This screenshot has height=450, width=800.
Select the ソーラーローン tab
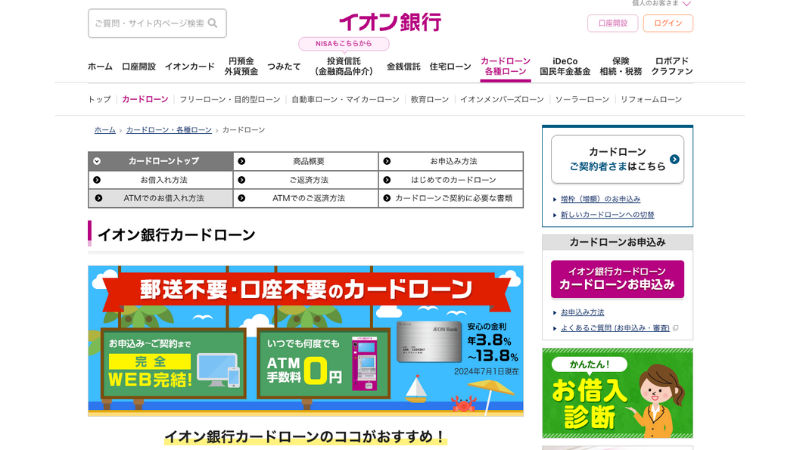pyautogui.click(x=582, y=99)
